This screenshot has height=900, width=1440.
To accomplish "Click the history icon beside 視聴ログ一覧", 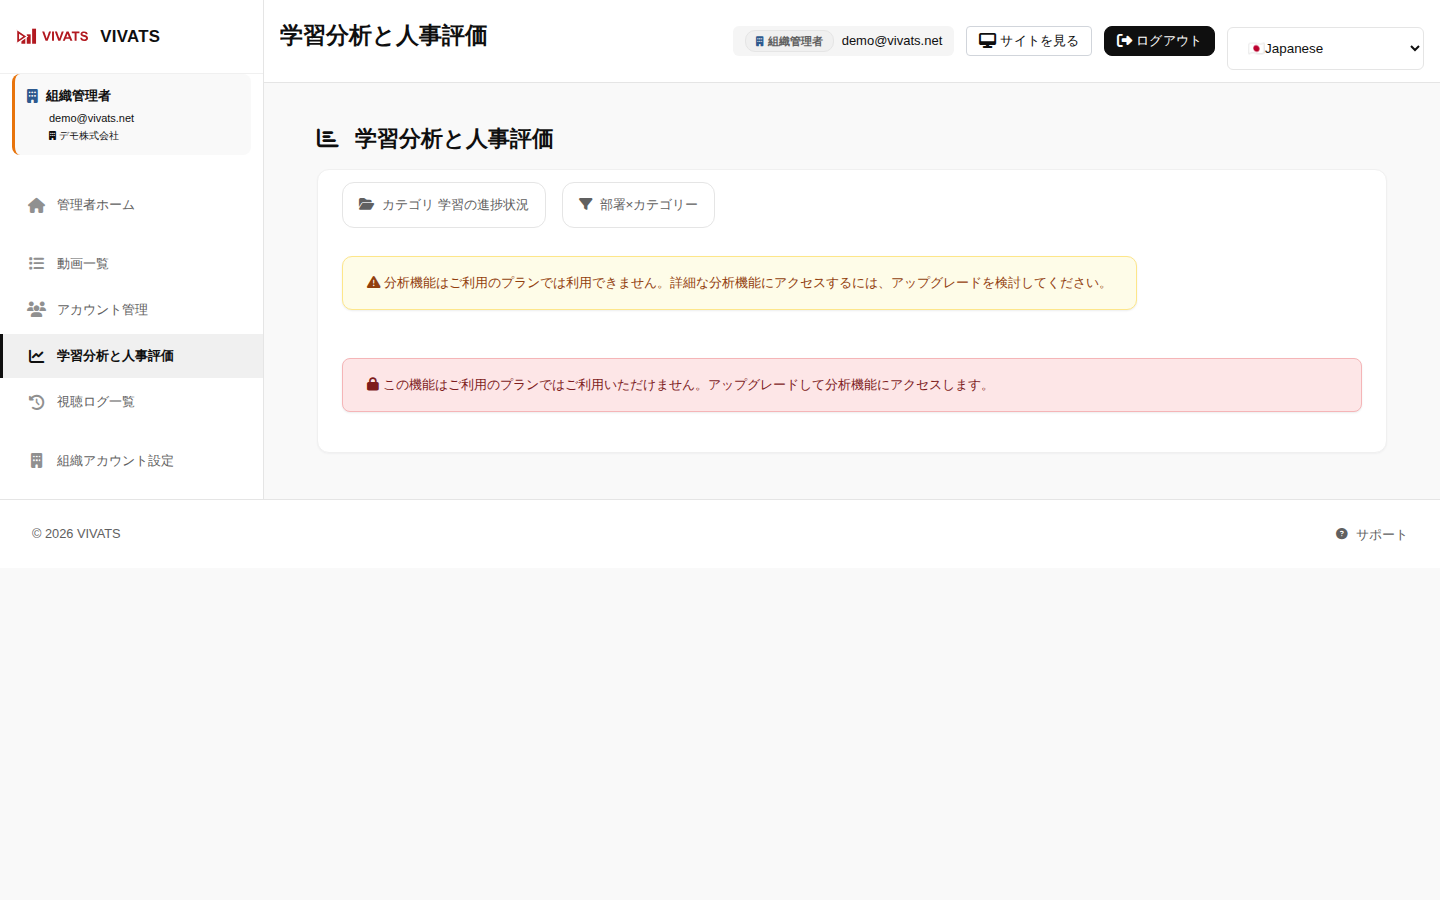I will tap(36, 402).
